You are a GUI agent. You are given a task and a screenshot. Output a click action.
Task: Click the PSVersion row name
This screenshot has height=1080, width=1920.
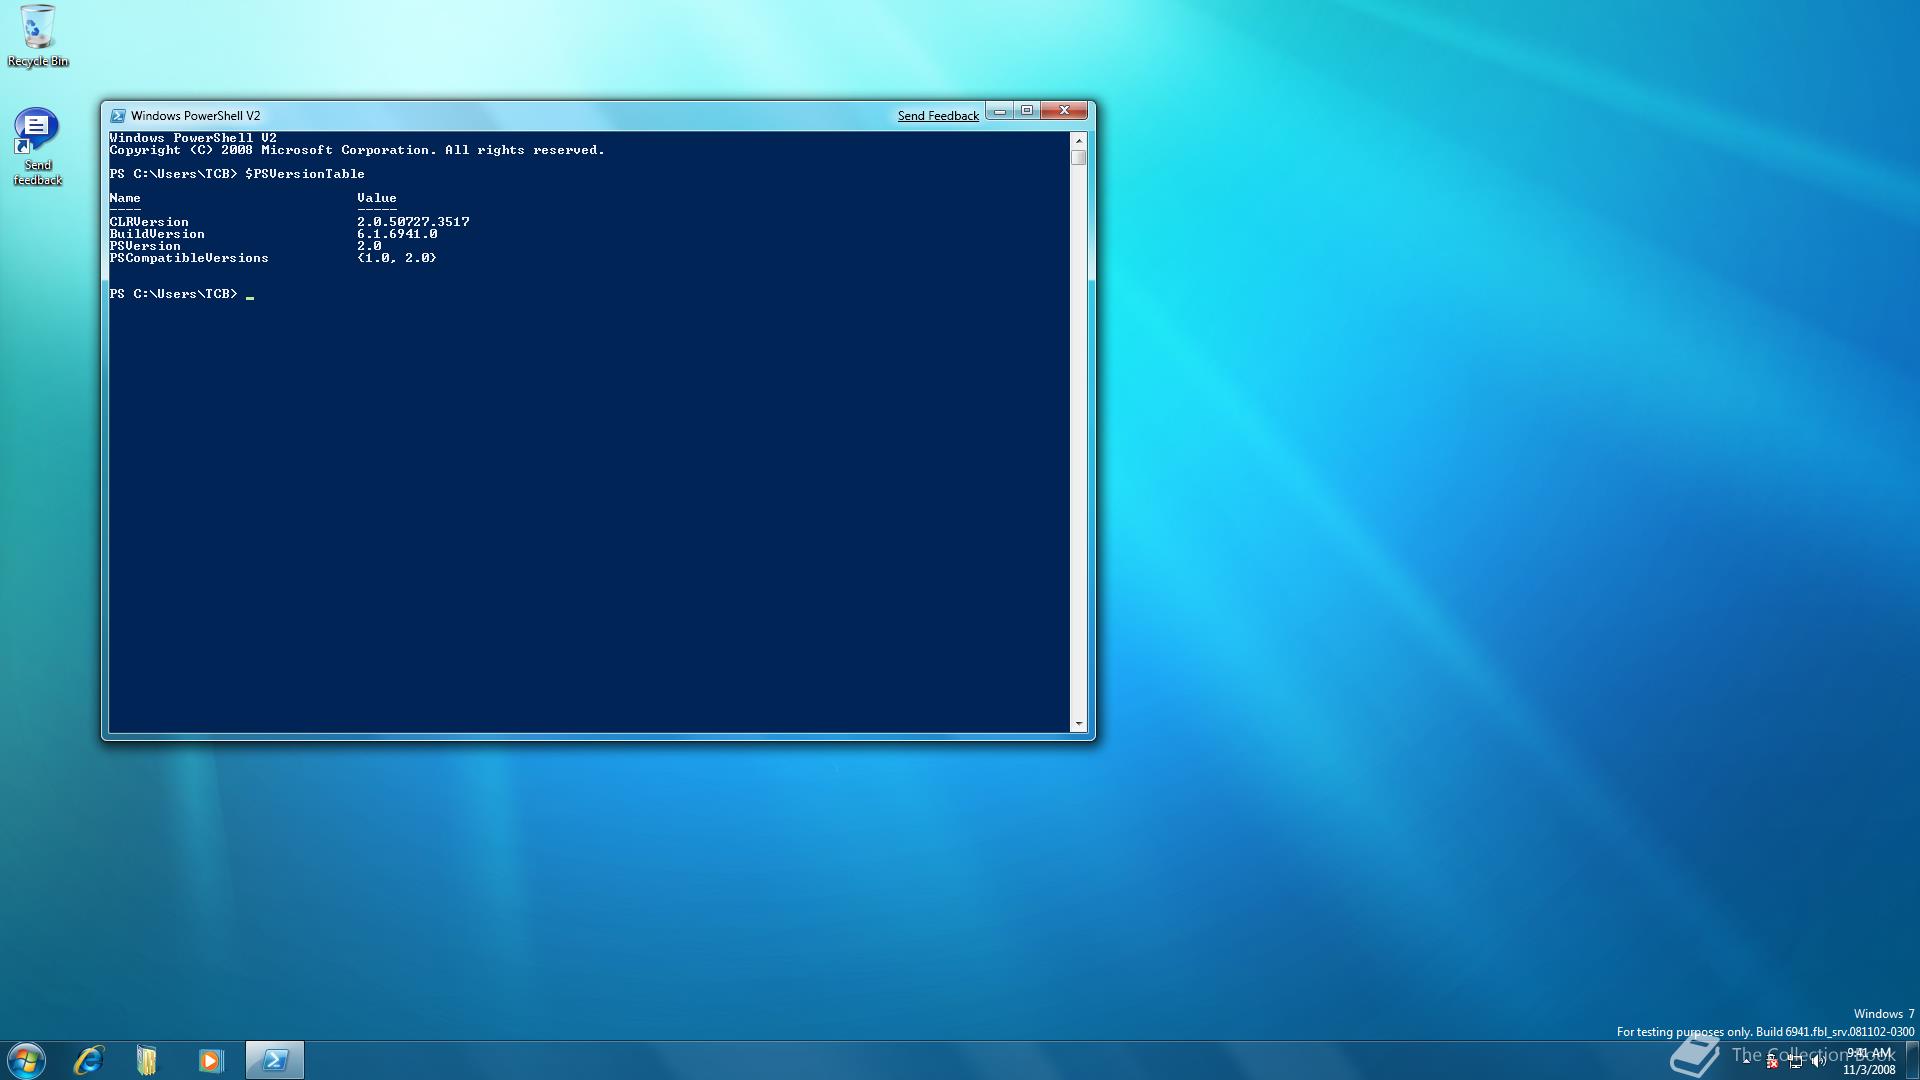tap(145, 246)
